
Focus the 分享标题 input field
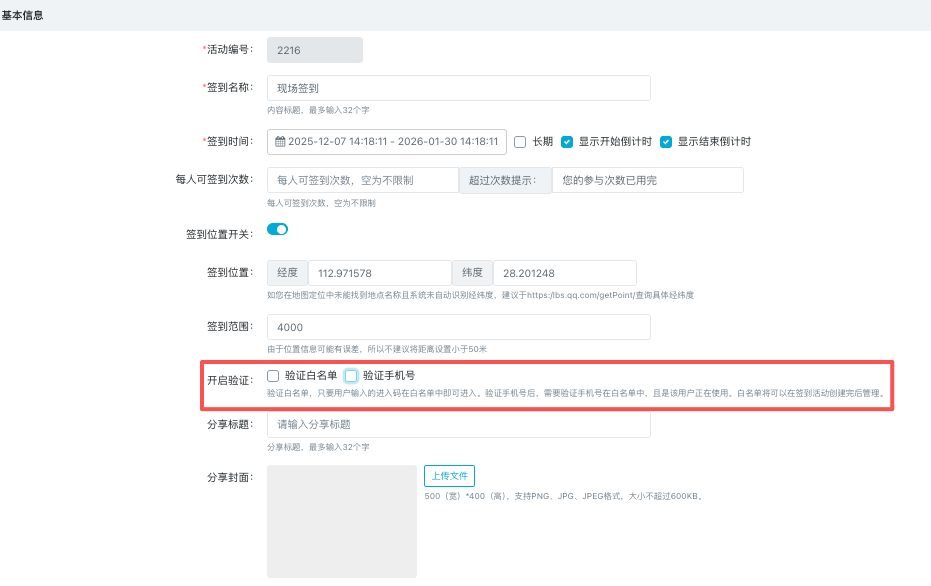(x=458, y=425)
